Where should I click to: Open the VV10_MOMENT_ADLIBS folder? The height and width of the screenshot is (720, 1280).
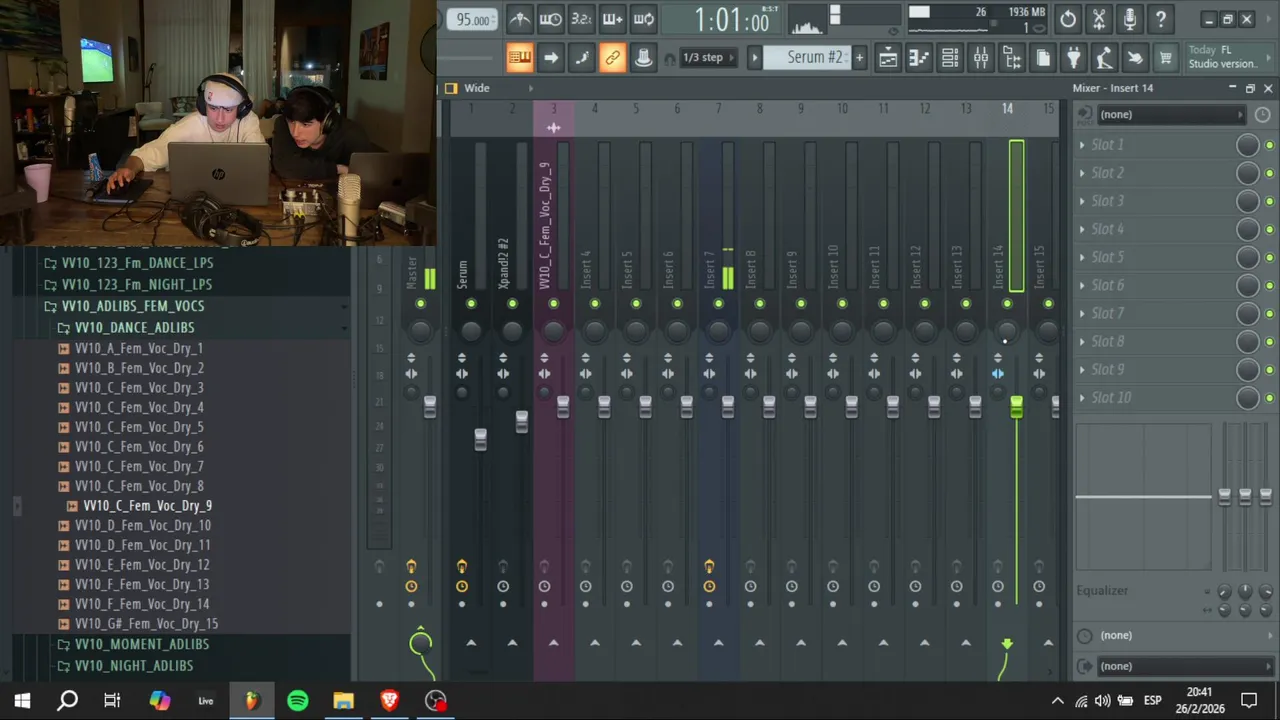pos(141,644)
